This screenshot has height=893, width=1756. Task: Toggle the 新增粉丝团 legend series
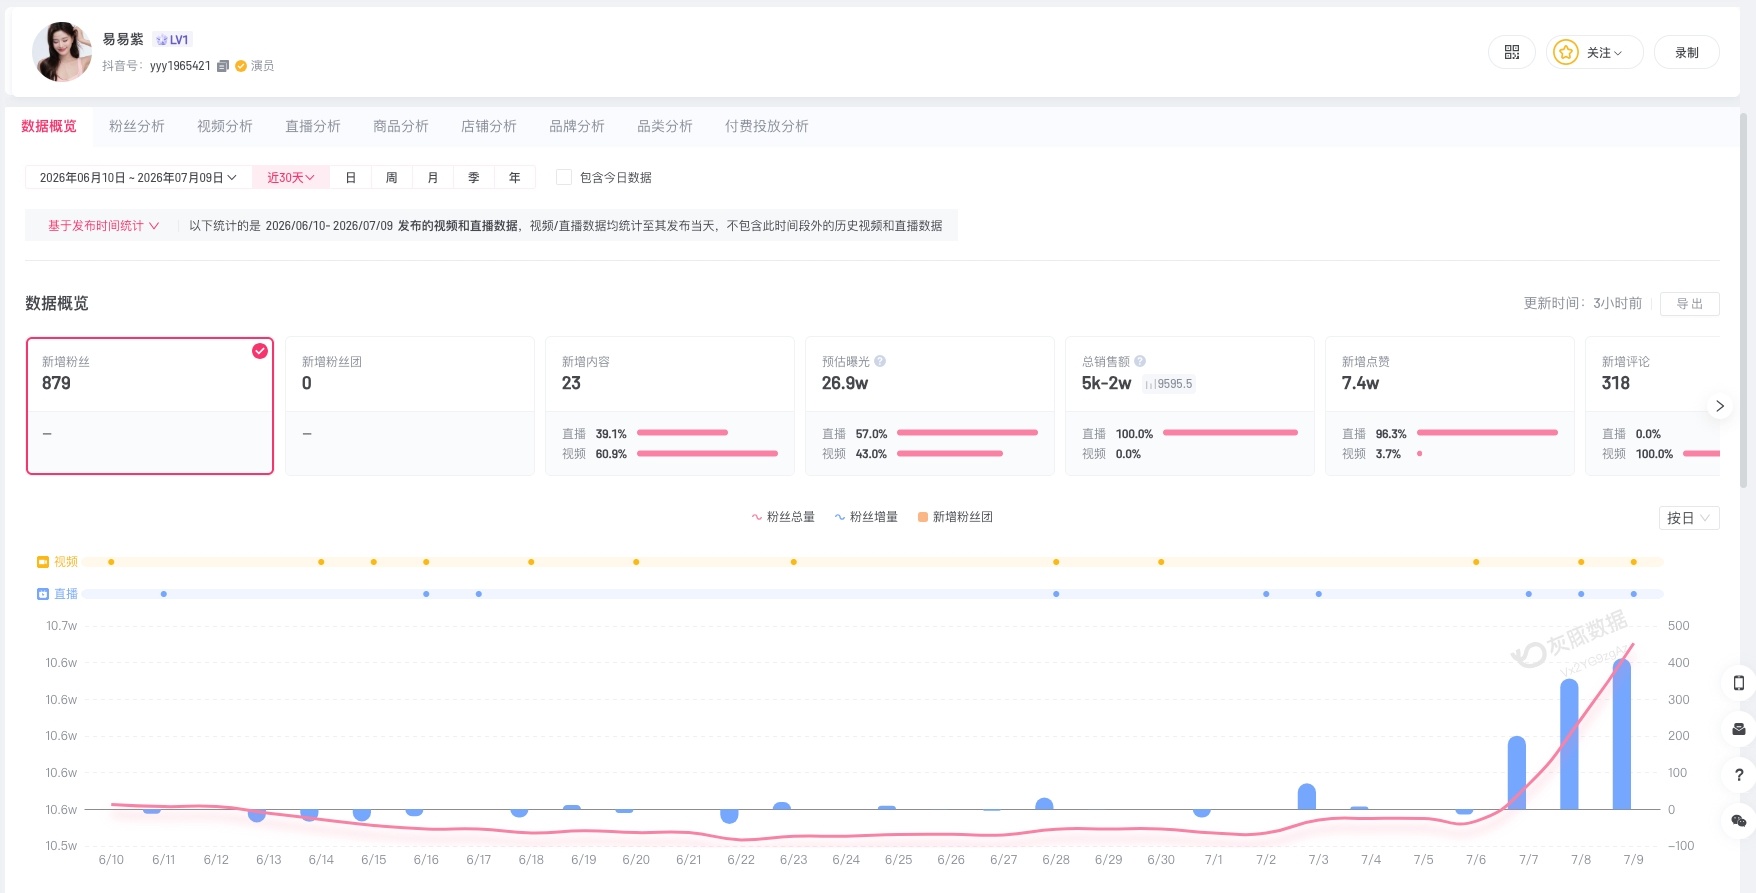tap(955, 517)
